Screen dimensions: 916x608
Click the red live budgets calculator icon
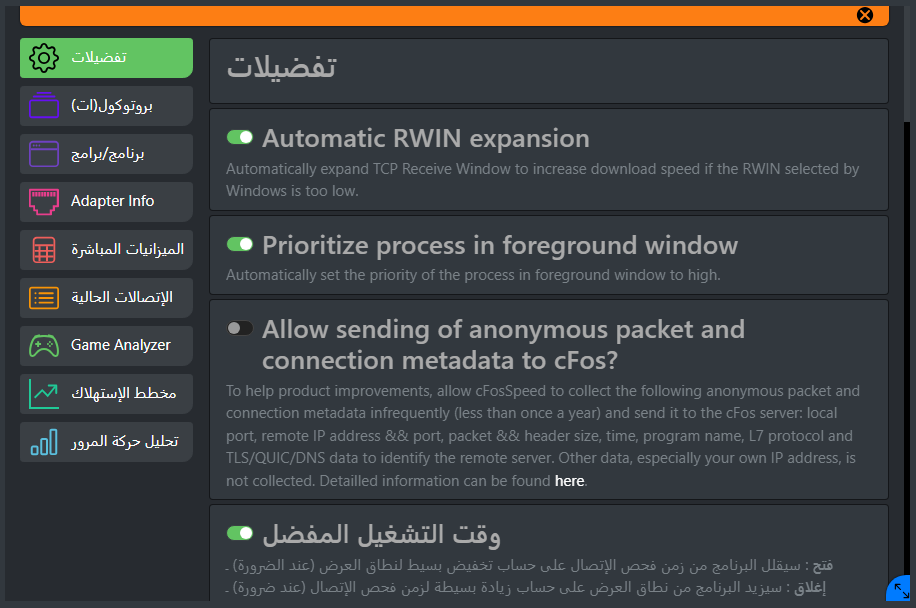[44, 250]
